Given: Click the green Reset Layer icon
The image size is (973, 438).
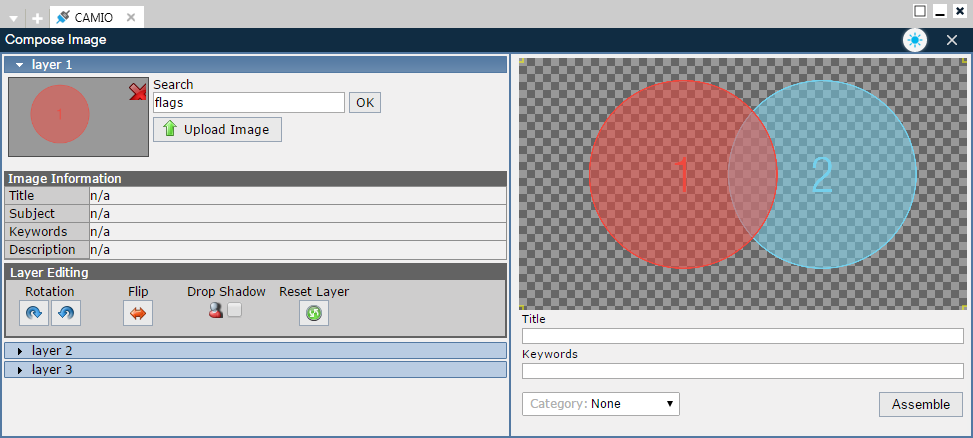Looking at the screenshot, I should point(314,313).
